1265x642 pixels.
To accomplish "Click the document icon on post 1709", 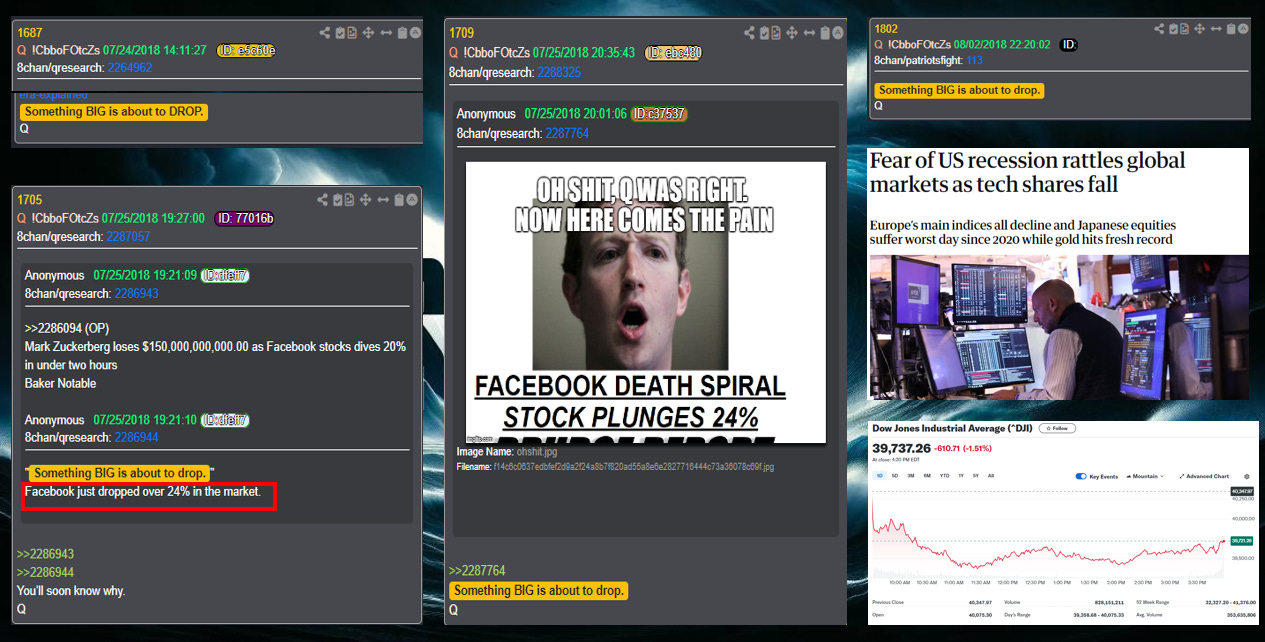I will (x=776, y=33).
